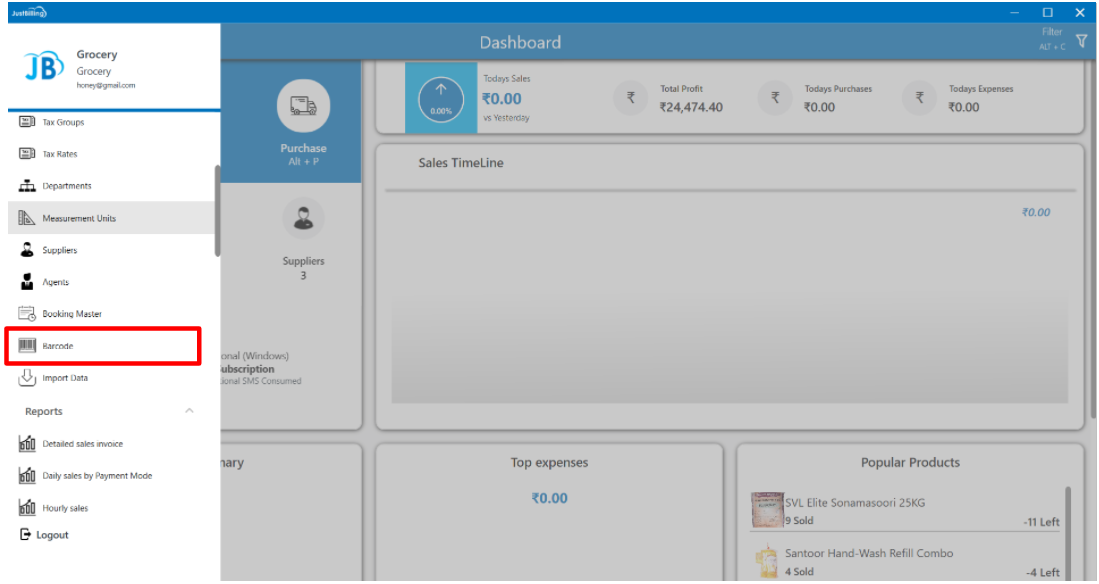Collapse the Reports section chevron

(189, 411)
